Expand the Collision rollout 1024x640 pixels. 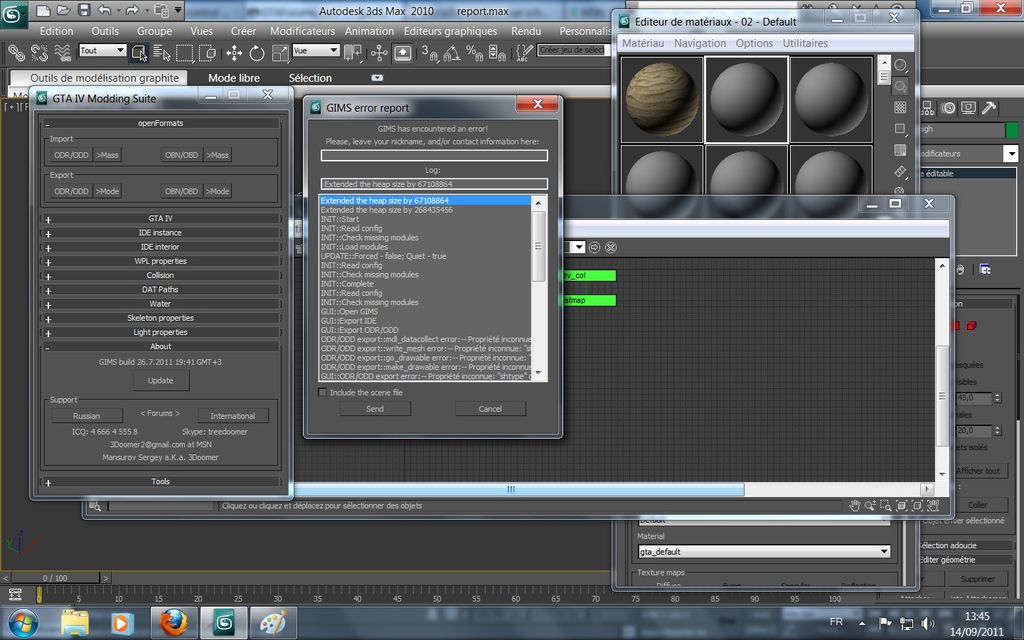pos(160,276)
